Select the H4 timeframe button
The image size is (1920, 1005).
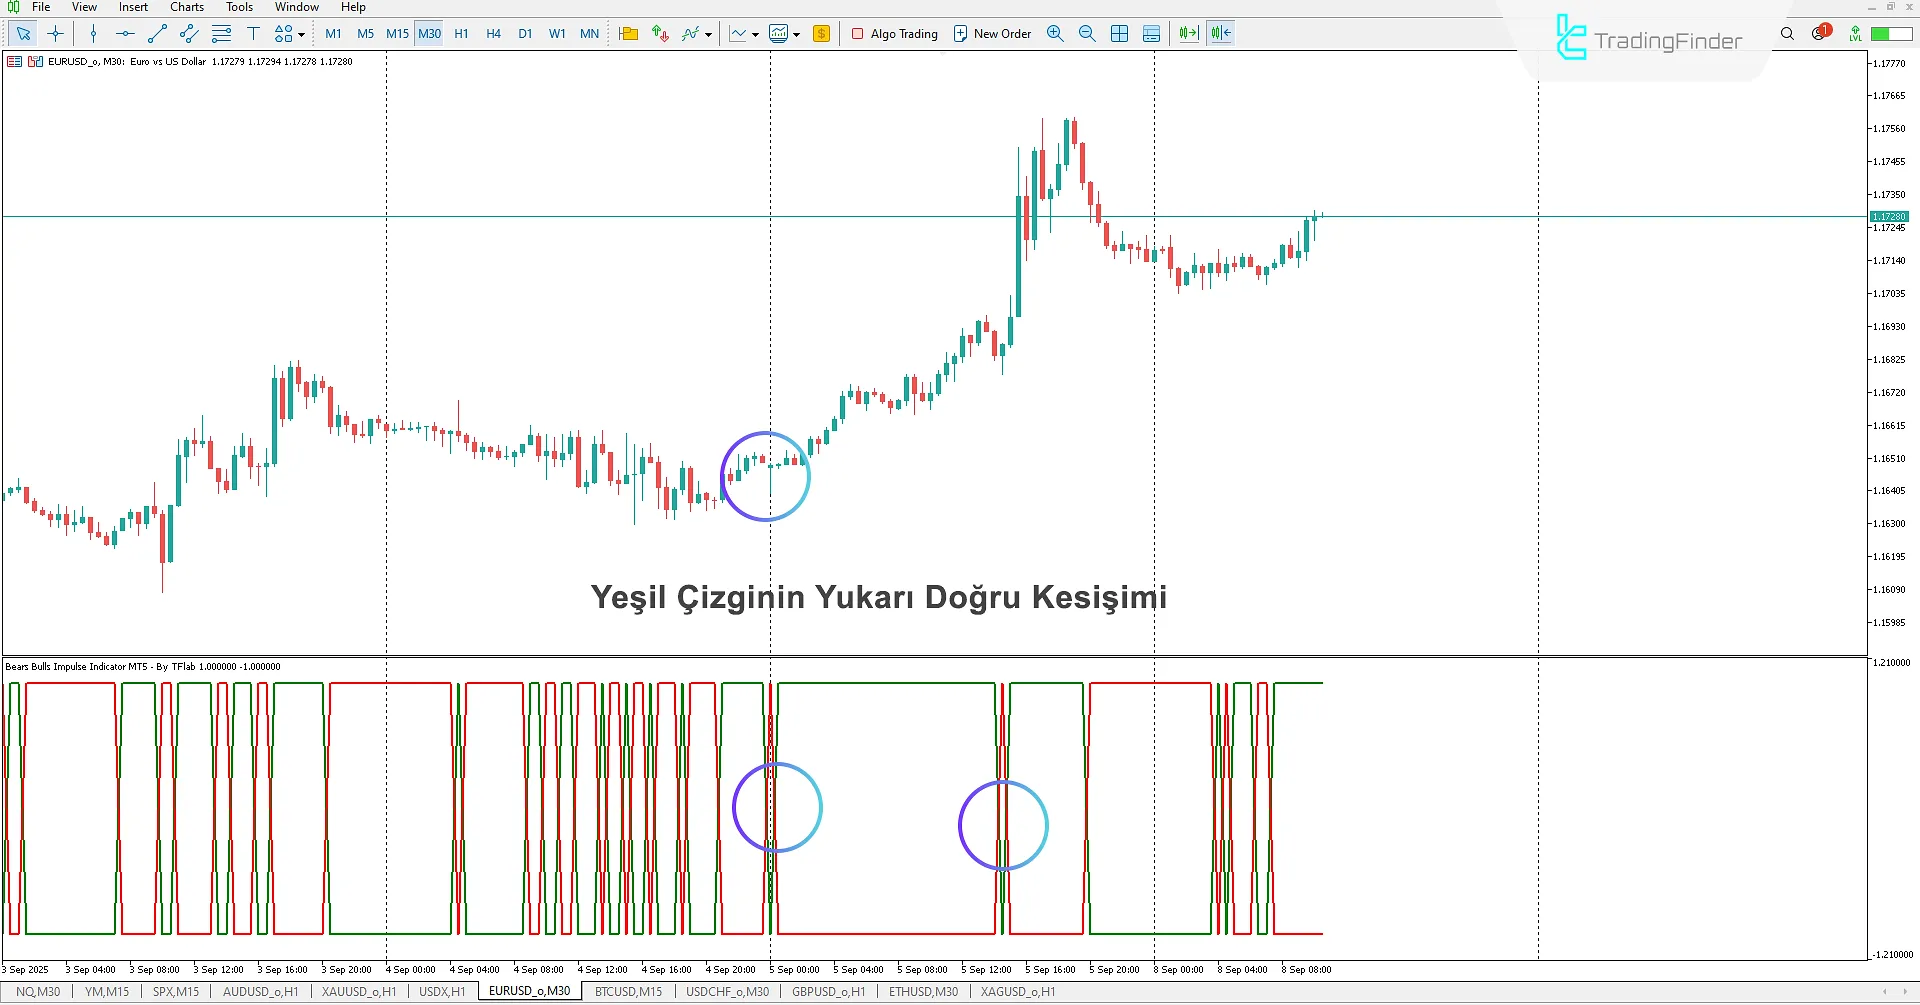click(x=493, y=33)
